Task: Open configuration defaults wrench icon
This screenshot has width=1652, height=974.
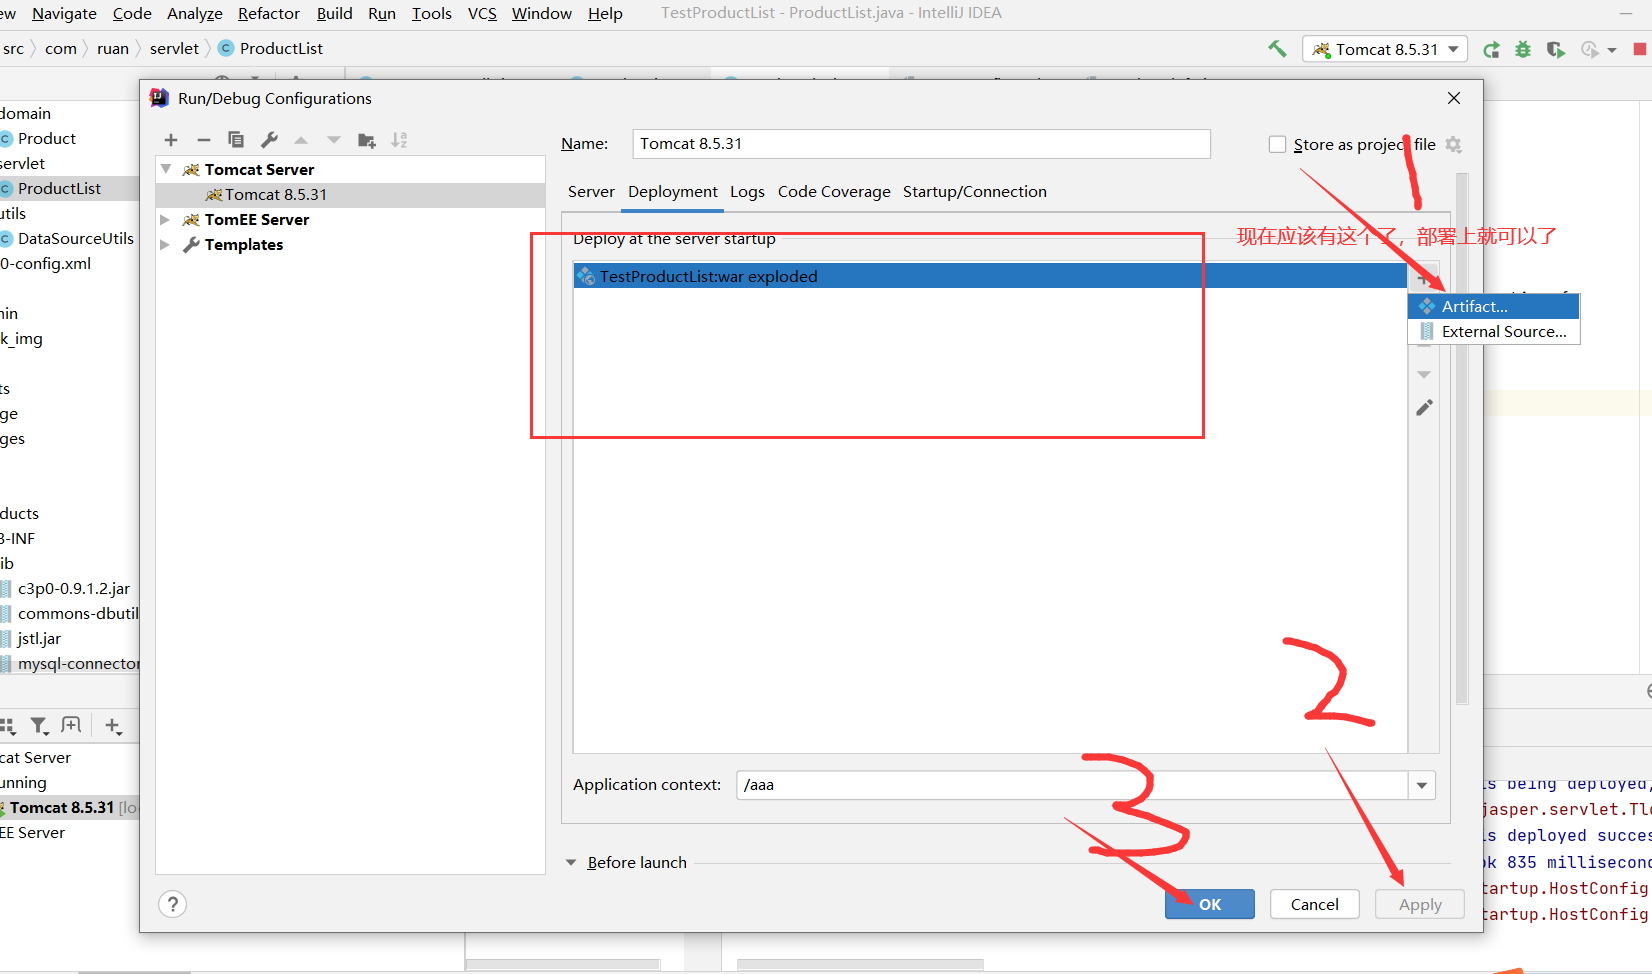Action: click(269, 140)
